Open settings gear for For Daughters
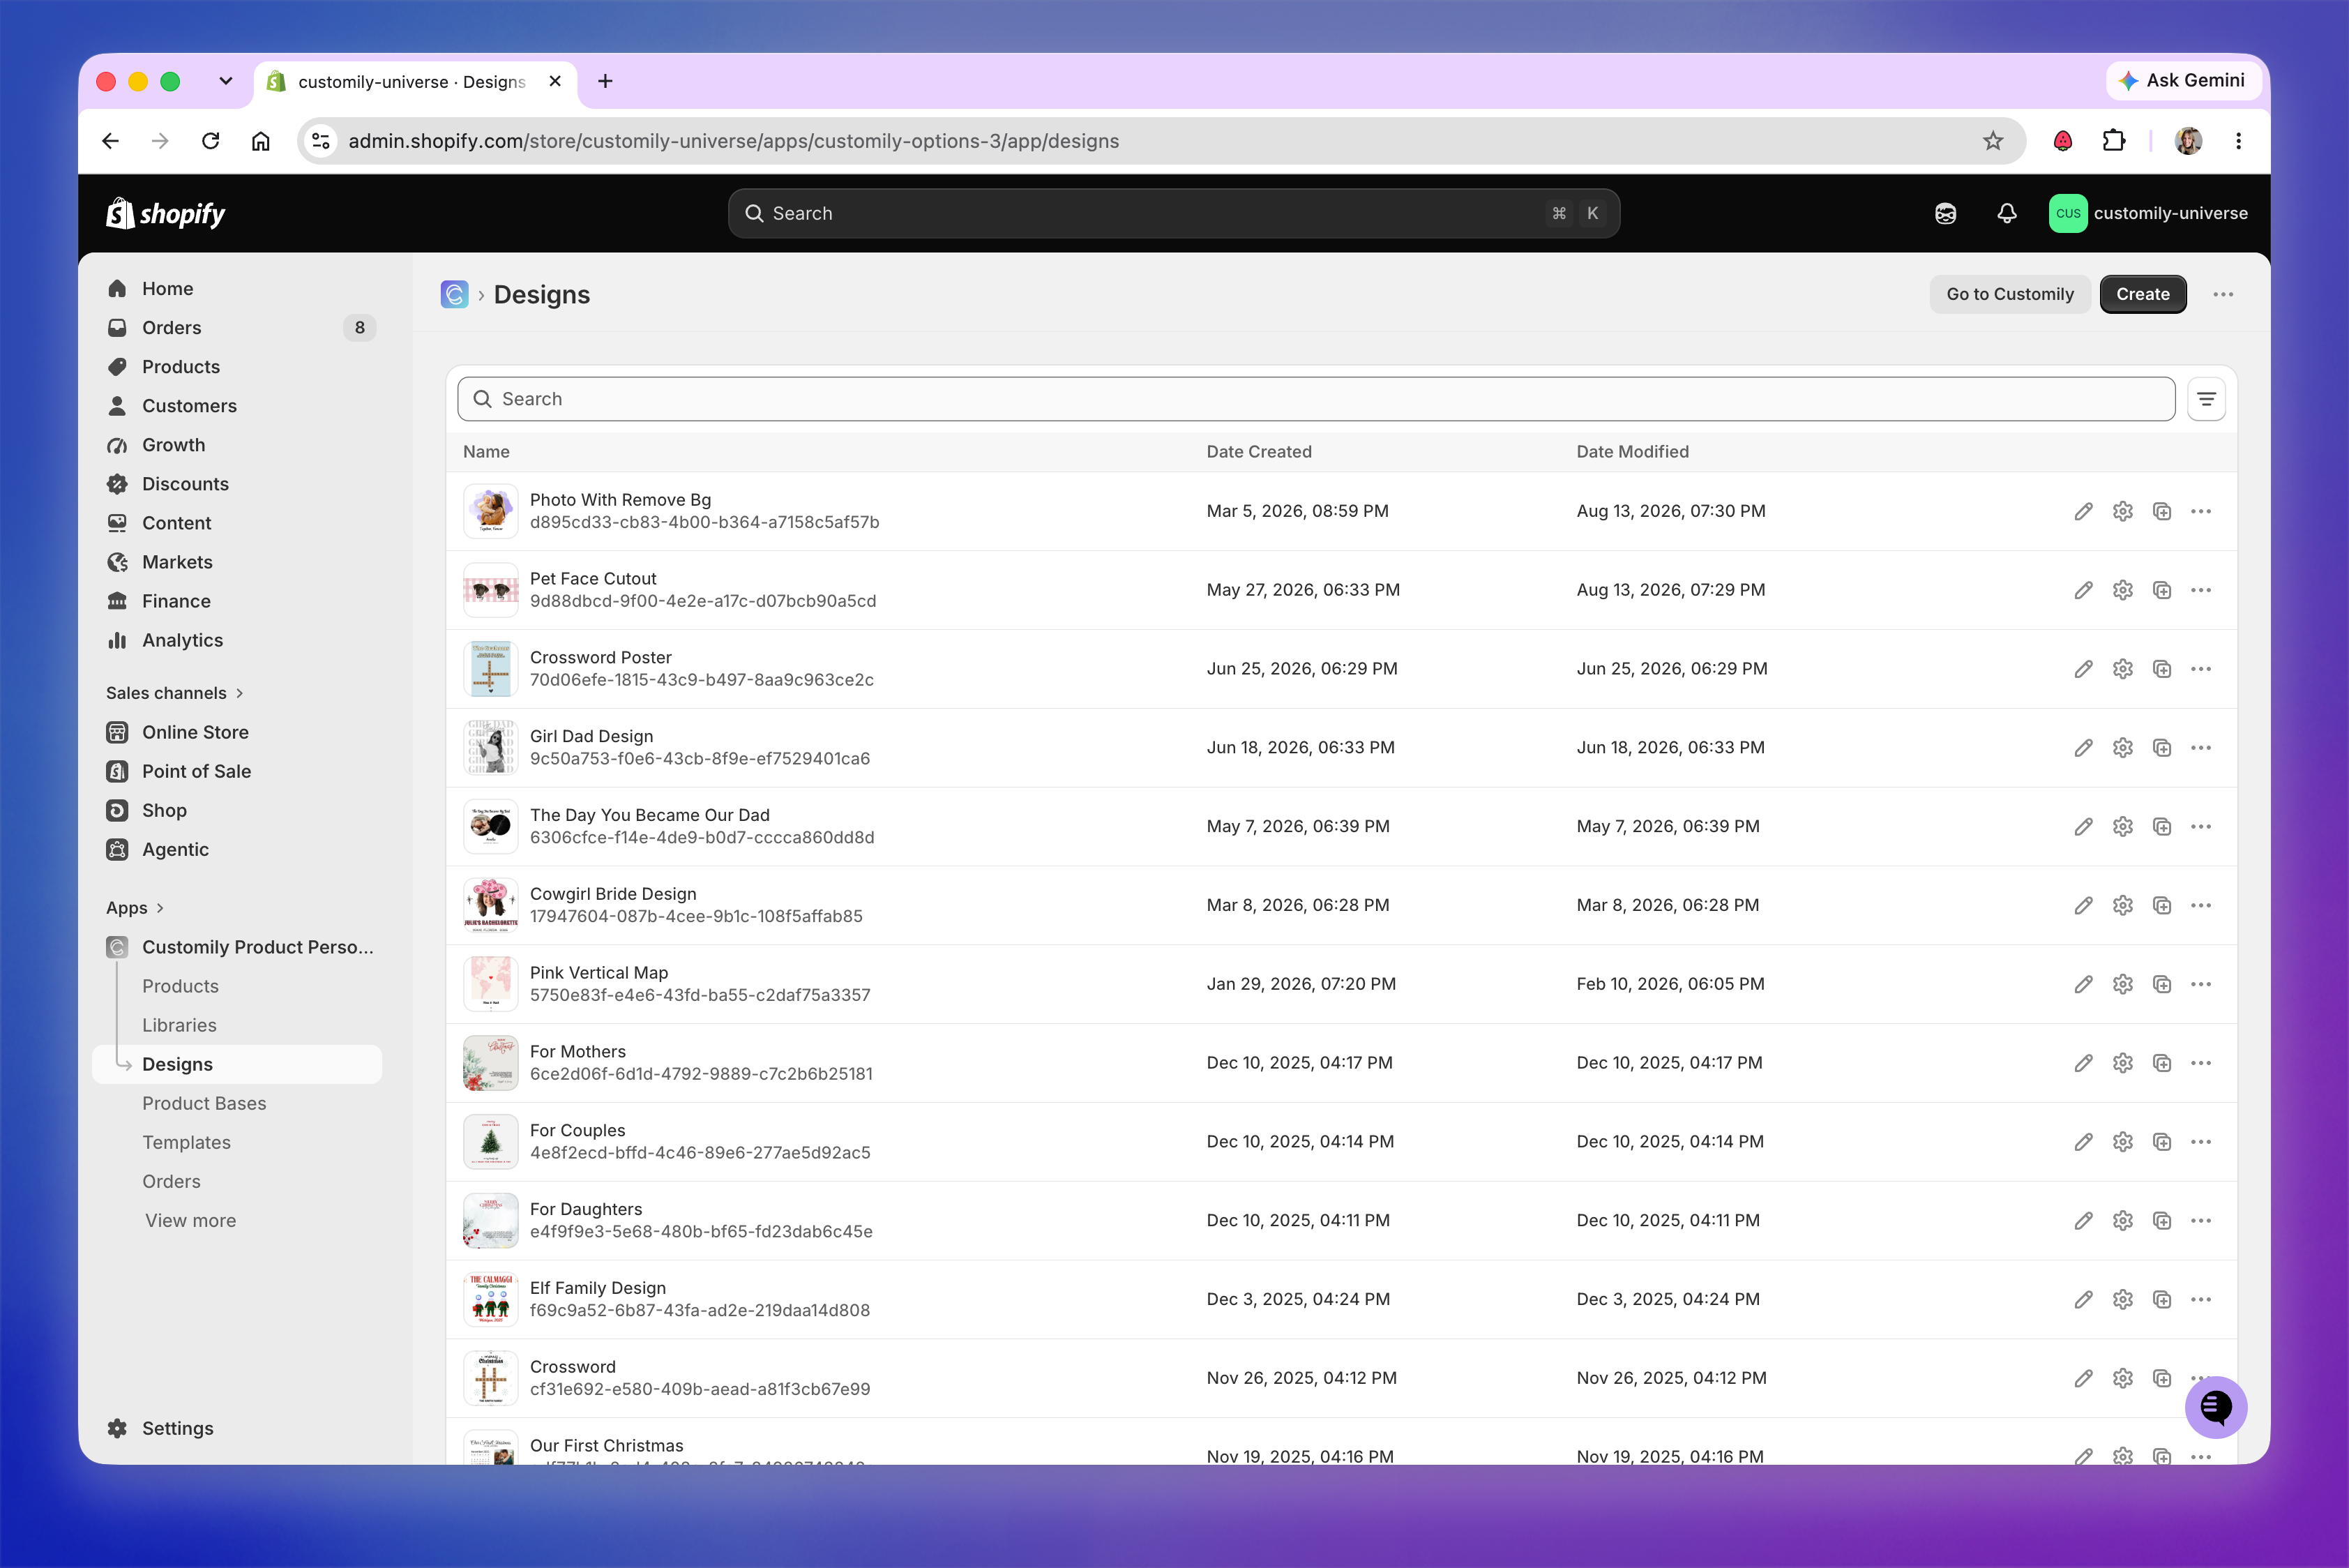The height and width of the screenshot is (1568, 2349). coord(2122,1221)
